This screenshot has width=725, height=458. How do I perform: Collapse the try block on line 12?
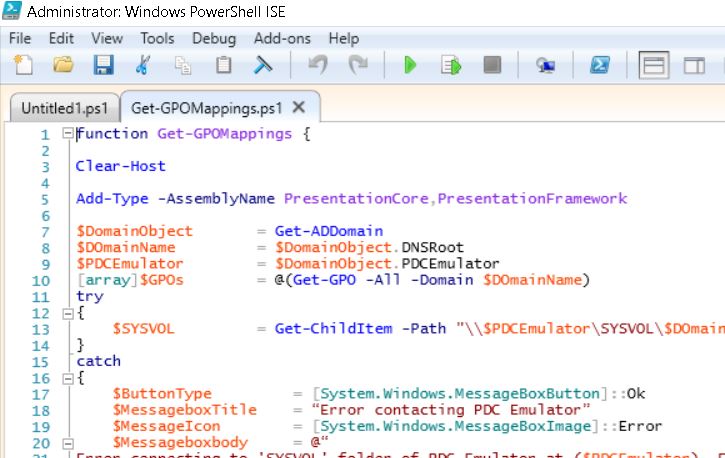(x=68, y=314)
